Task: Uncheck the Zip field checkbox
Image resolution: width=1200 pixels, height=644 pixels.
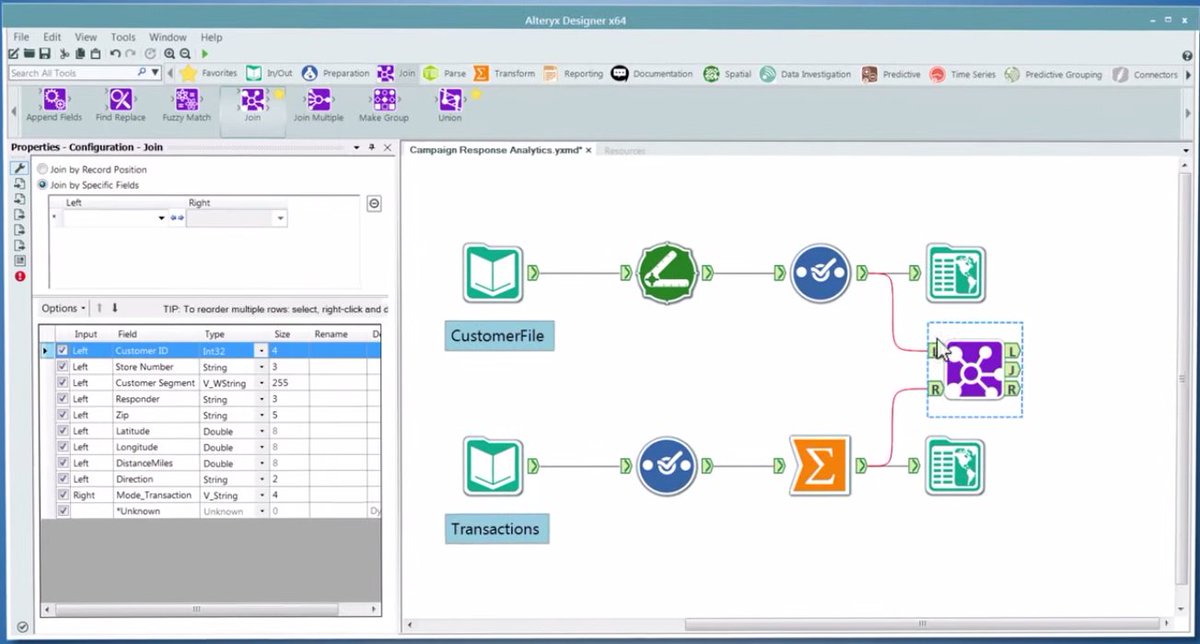Action: pos(63,415)
